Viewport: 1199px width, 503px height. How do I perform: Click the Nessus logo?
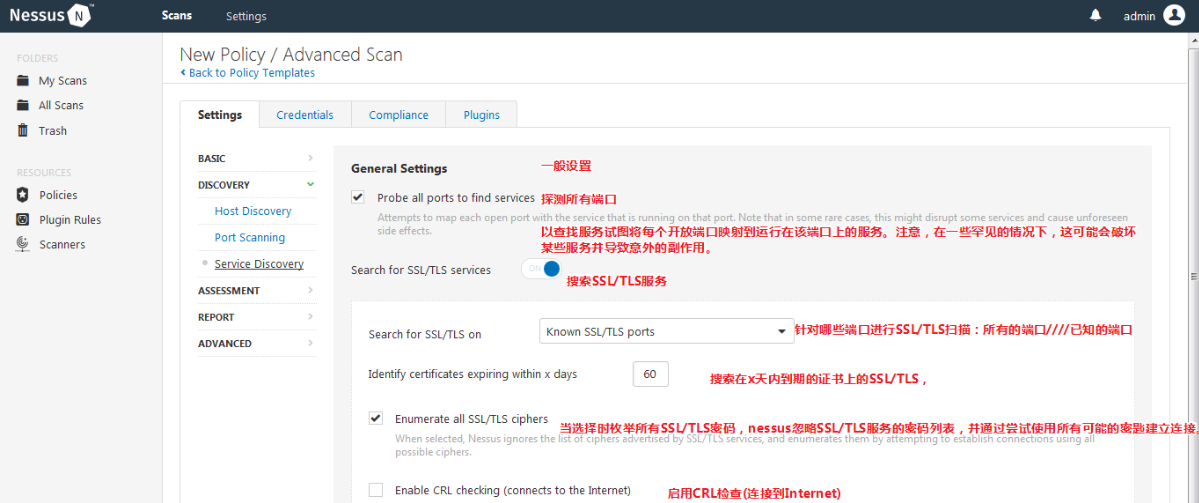(x=51, y=15)
